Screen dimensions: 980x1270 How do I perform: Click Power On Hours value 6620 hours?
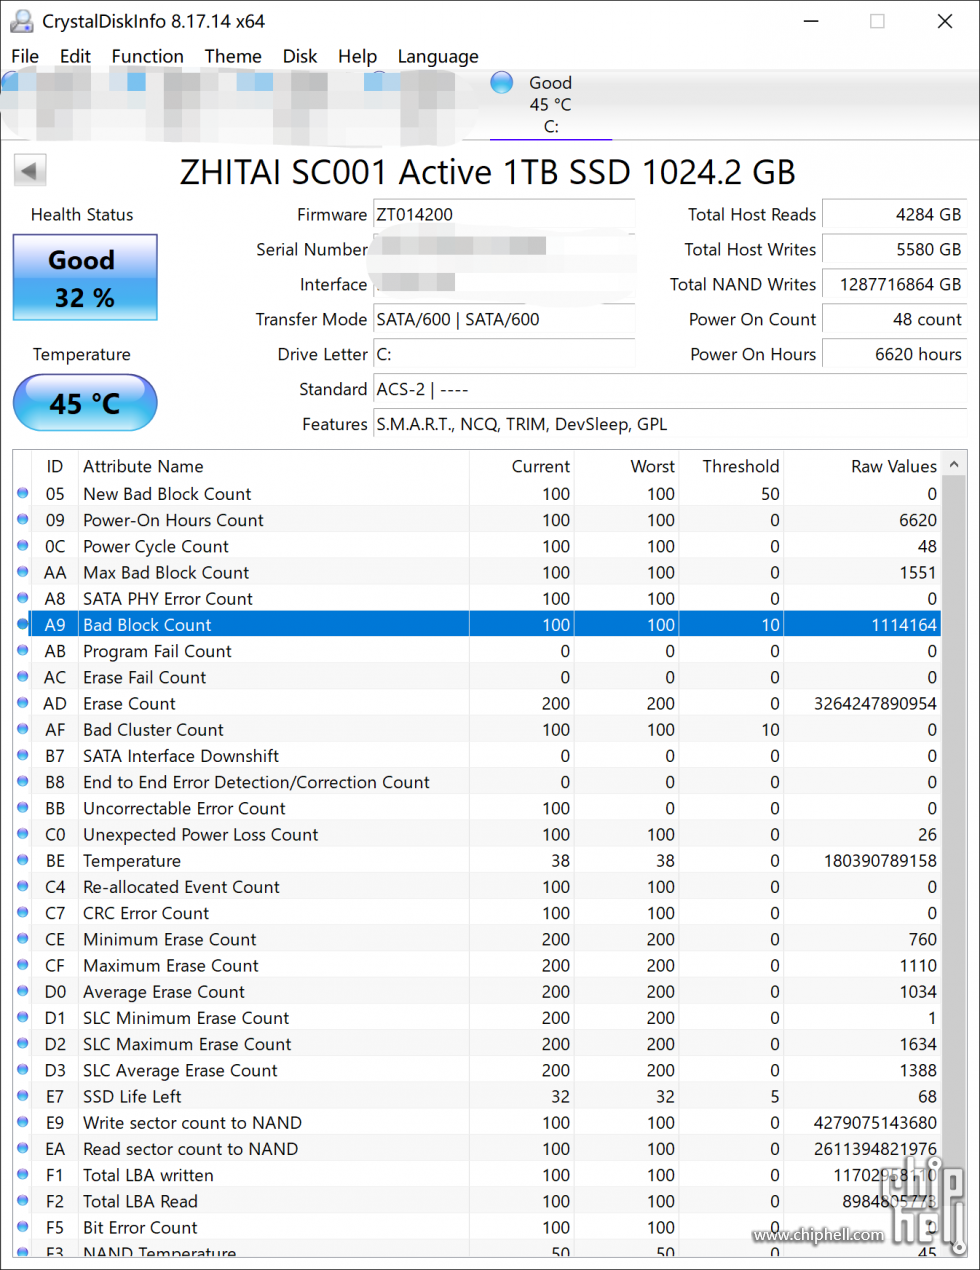tap(894, 354)
